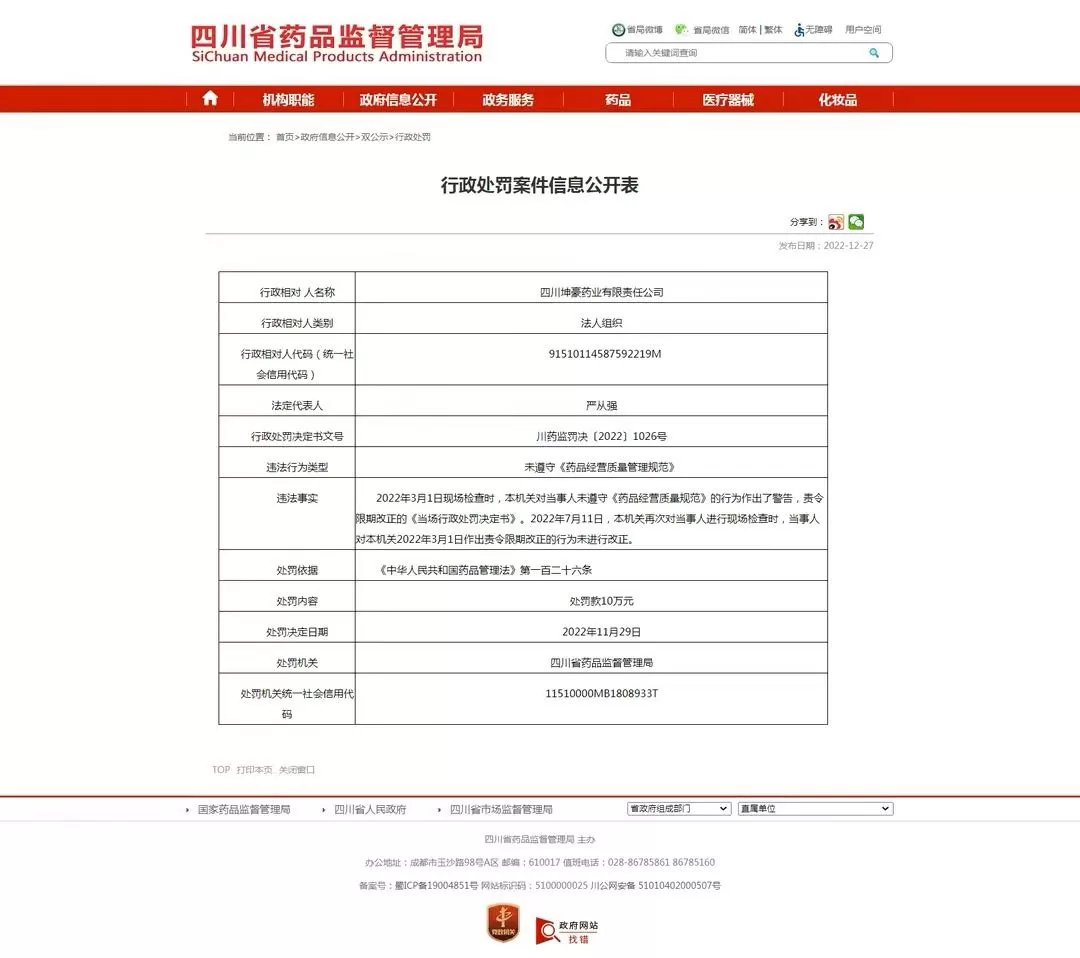This screenshot has height=958, width=1080.
Task: Click the 国家药品监督管理局 footer link
Action: (245, 808)
